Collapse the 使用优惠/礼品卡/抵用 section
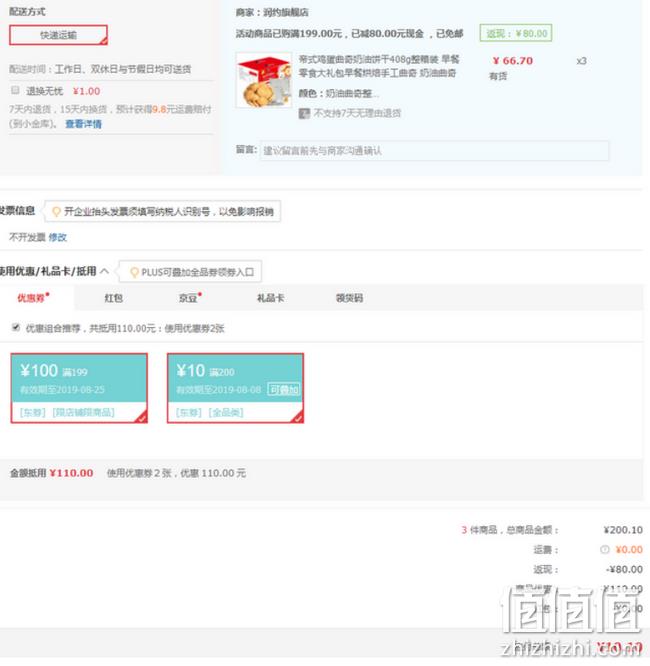Image resolution: width=650 pixels, height=666 pixels. pos(105,271)
